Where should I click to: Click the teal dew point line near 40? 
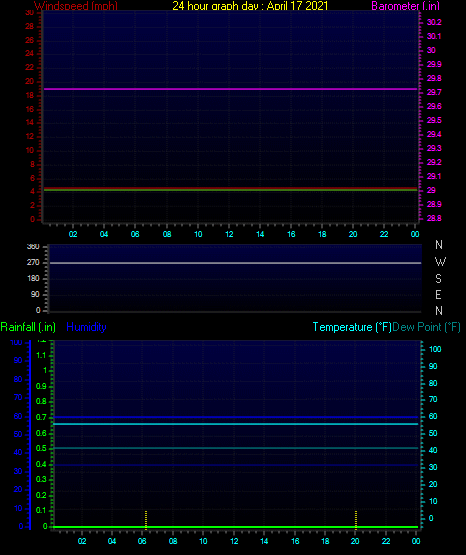pyautogui.click(x=235, y=448)
